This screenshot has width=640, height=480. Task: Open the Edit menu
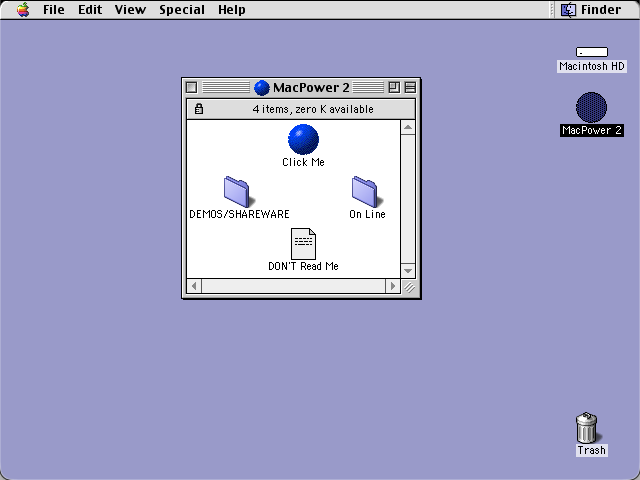(90, 9)
